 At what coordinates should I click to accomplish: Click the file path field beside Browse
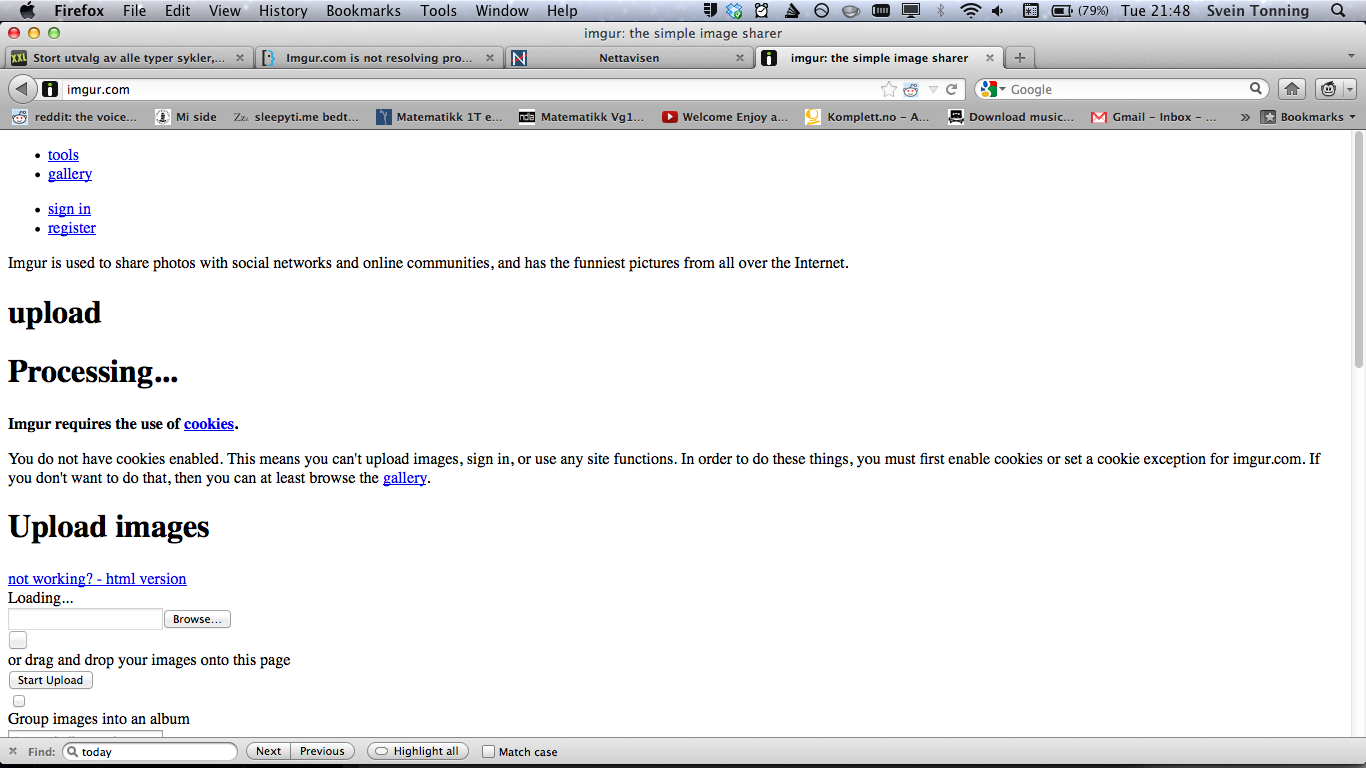pyautogui.click(x=85, y=619)
